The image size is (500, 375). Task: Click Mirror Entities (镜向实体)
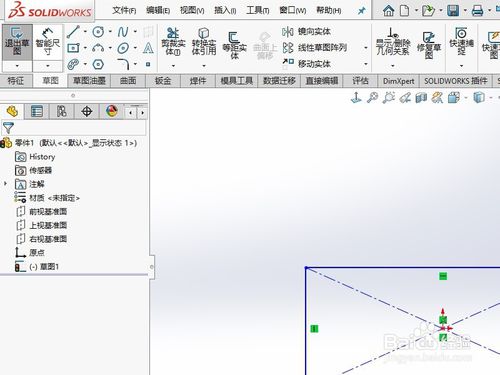pyautogui.click(x=306, y=32)
